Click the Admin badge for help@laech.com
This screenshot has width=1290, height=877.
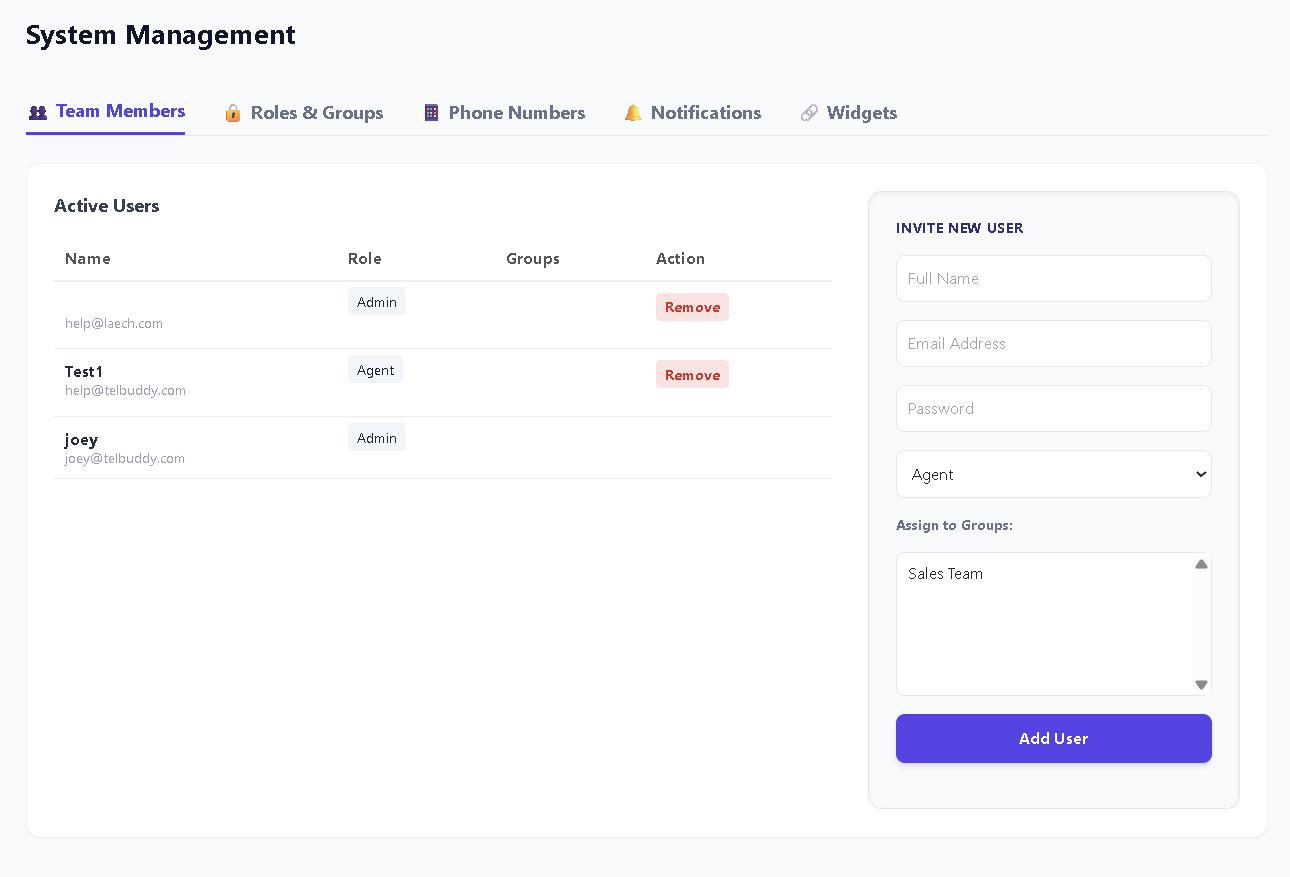coord(377,302)
